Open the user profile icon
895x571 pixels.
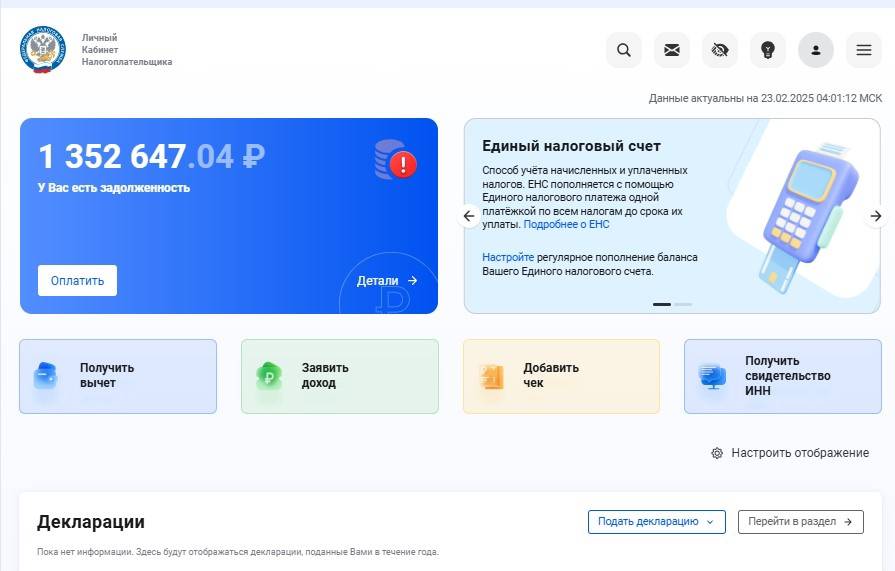816,50
